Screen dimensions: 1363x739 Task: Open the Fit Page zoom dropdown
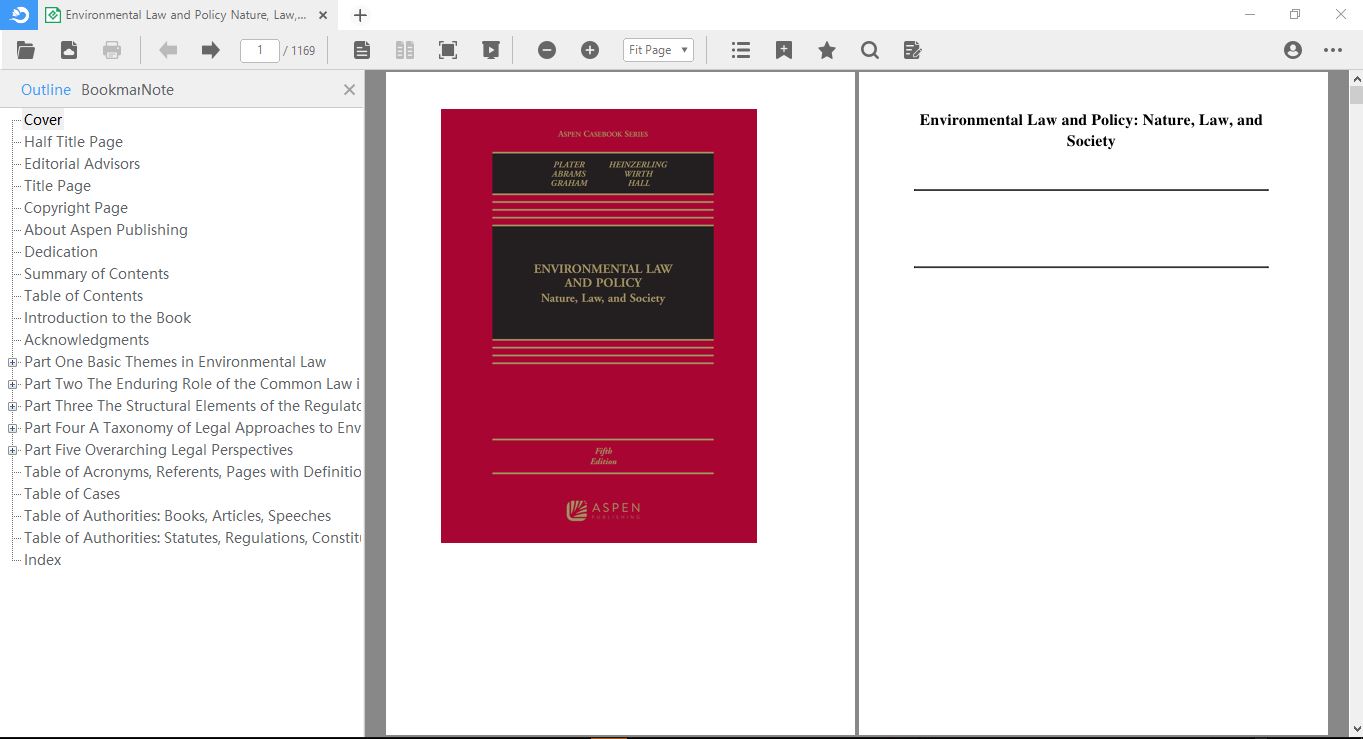[x=658, y=50]
